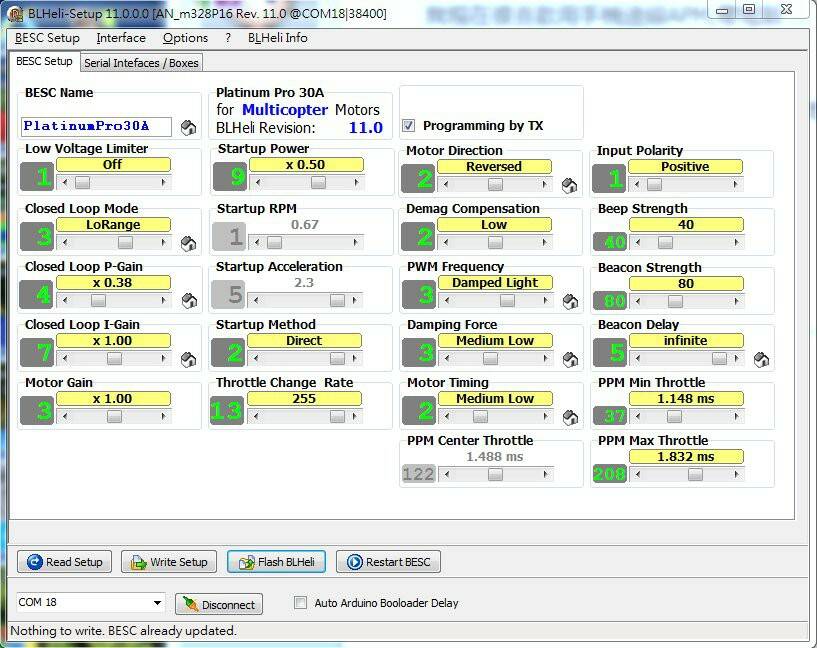
Task: Click right arrow of PPM Max Throttle slider
Action: [736, 474]
